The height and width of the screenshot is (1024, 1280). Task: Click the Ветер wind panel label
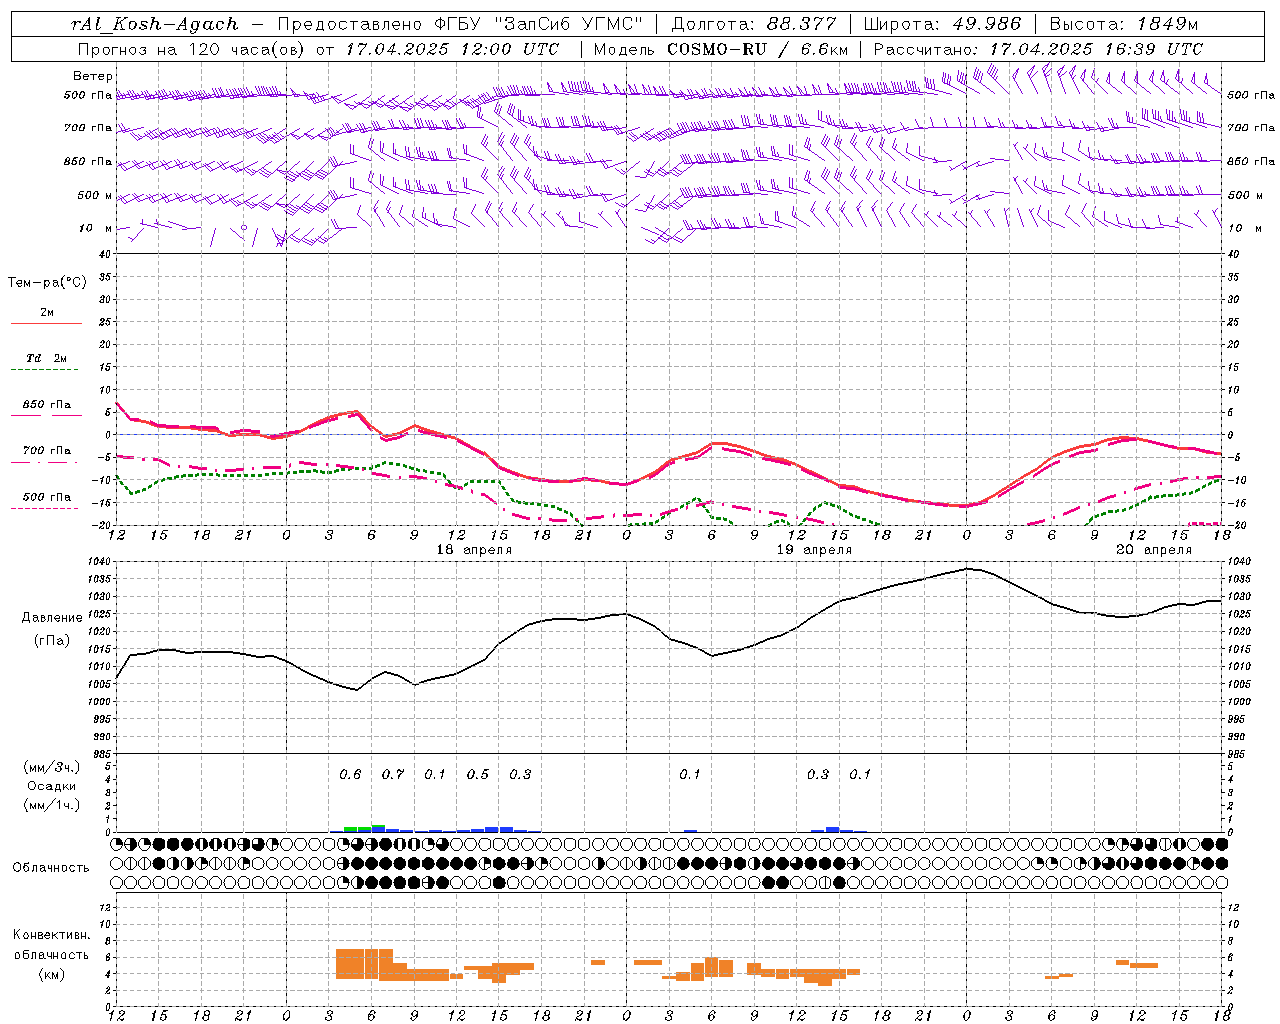pos(93,76)
